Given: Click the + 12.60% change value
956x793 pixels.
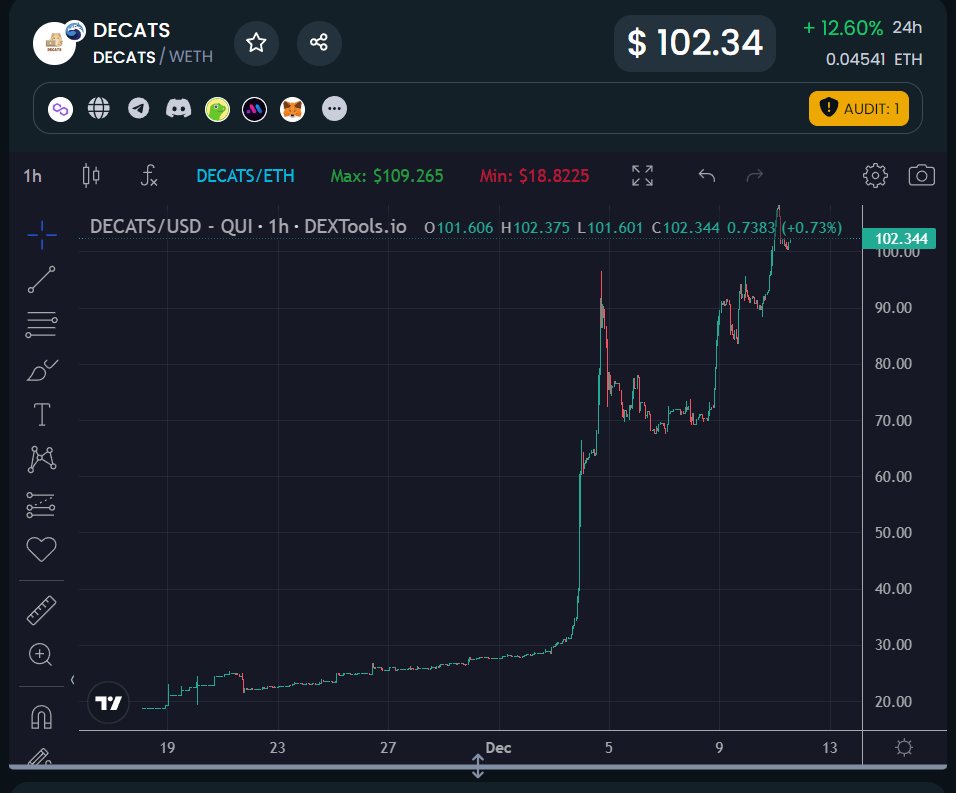Looking at the screenshot, I should point(843,28).
